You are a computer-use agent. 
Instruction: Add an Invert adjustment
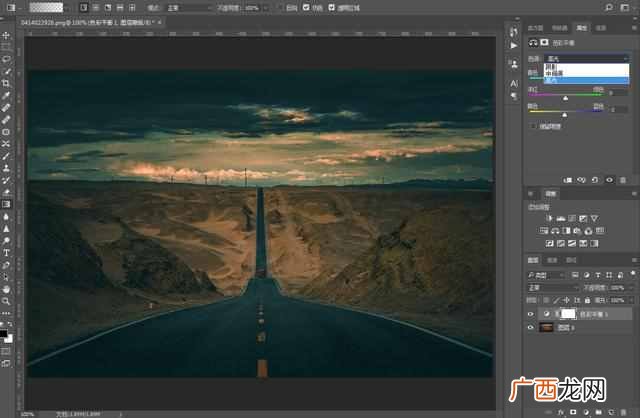[x=549, y=243]
